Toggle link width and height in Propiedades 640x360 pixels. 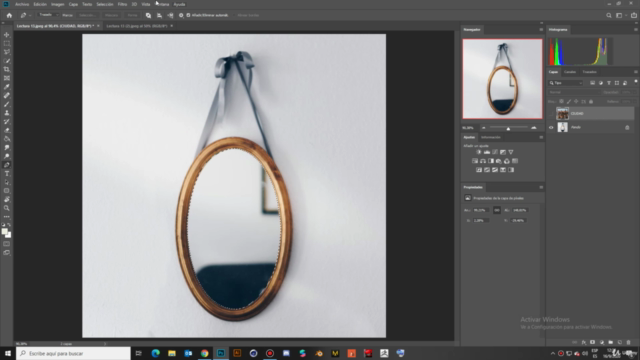click(x=497, y=210)
